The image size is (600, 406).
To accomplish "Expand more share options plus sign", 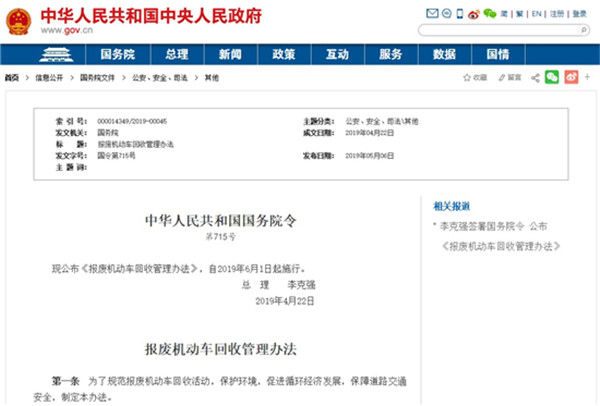I will point(586,76).
